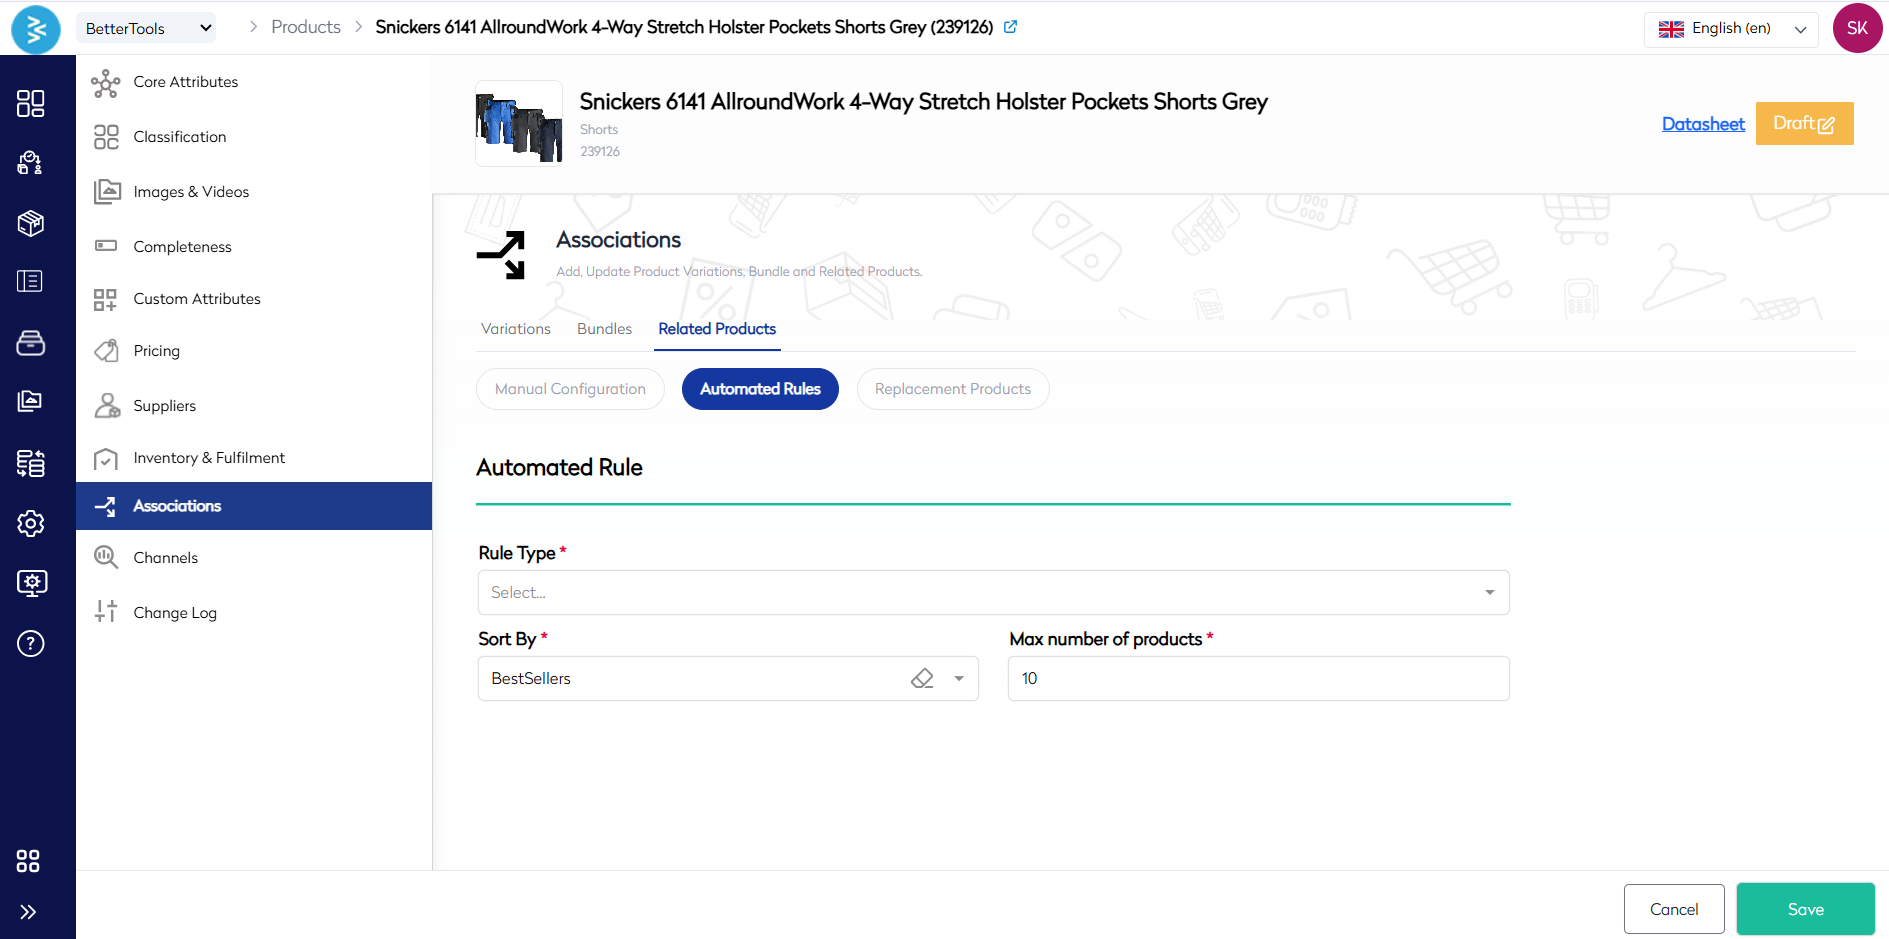
Task: Select the Replacement Products option
Action: (x=952, y=389)
